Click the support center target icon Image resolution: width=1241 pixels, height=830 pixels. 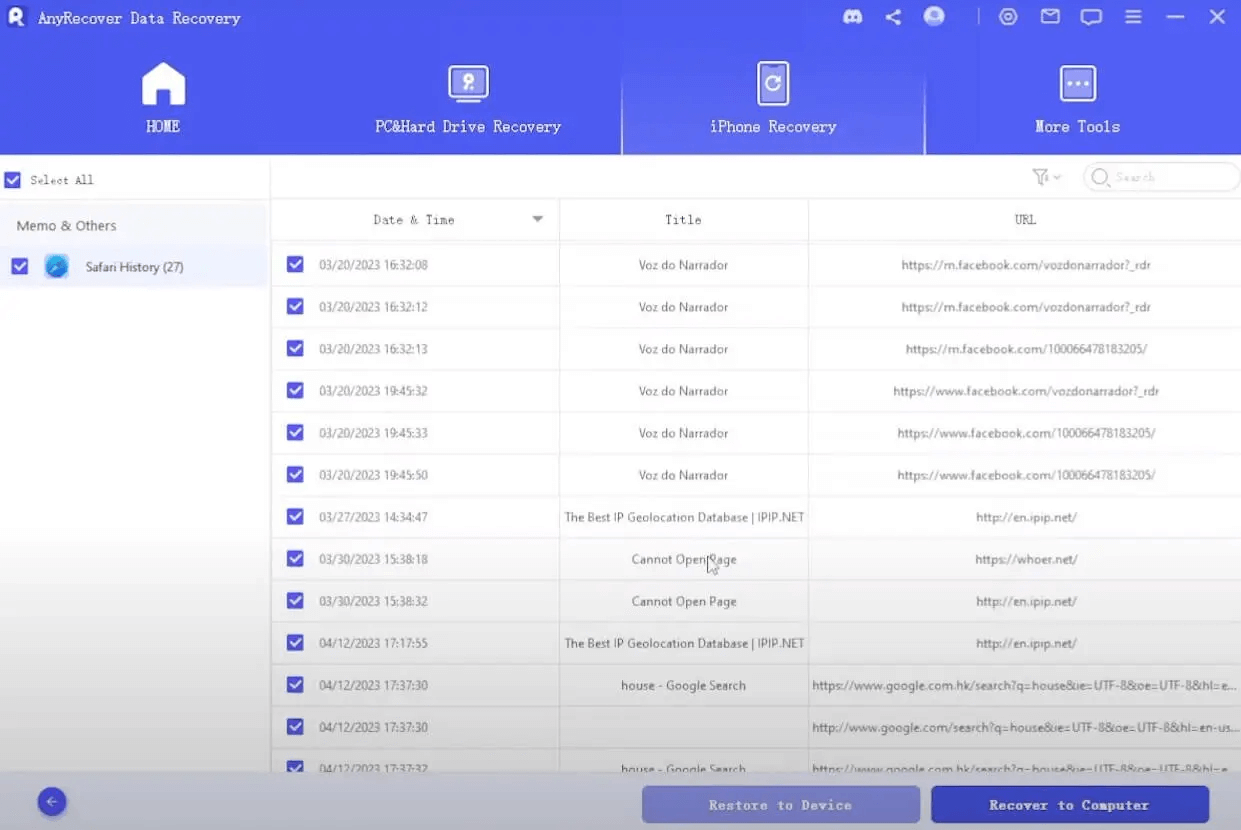coord(1007,17)
